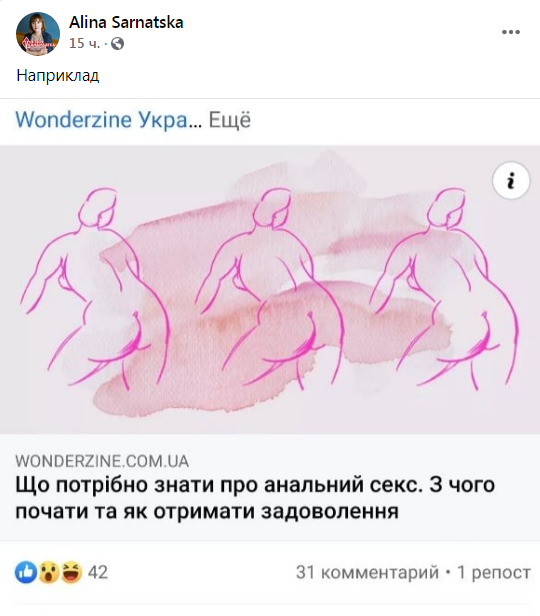The height and width of the screenshot is (616, 540).
Task: Click the globe public audience icon
Action: (x=117, y=44)
